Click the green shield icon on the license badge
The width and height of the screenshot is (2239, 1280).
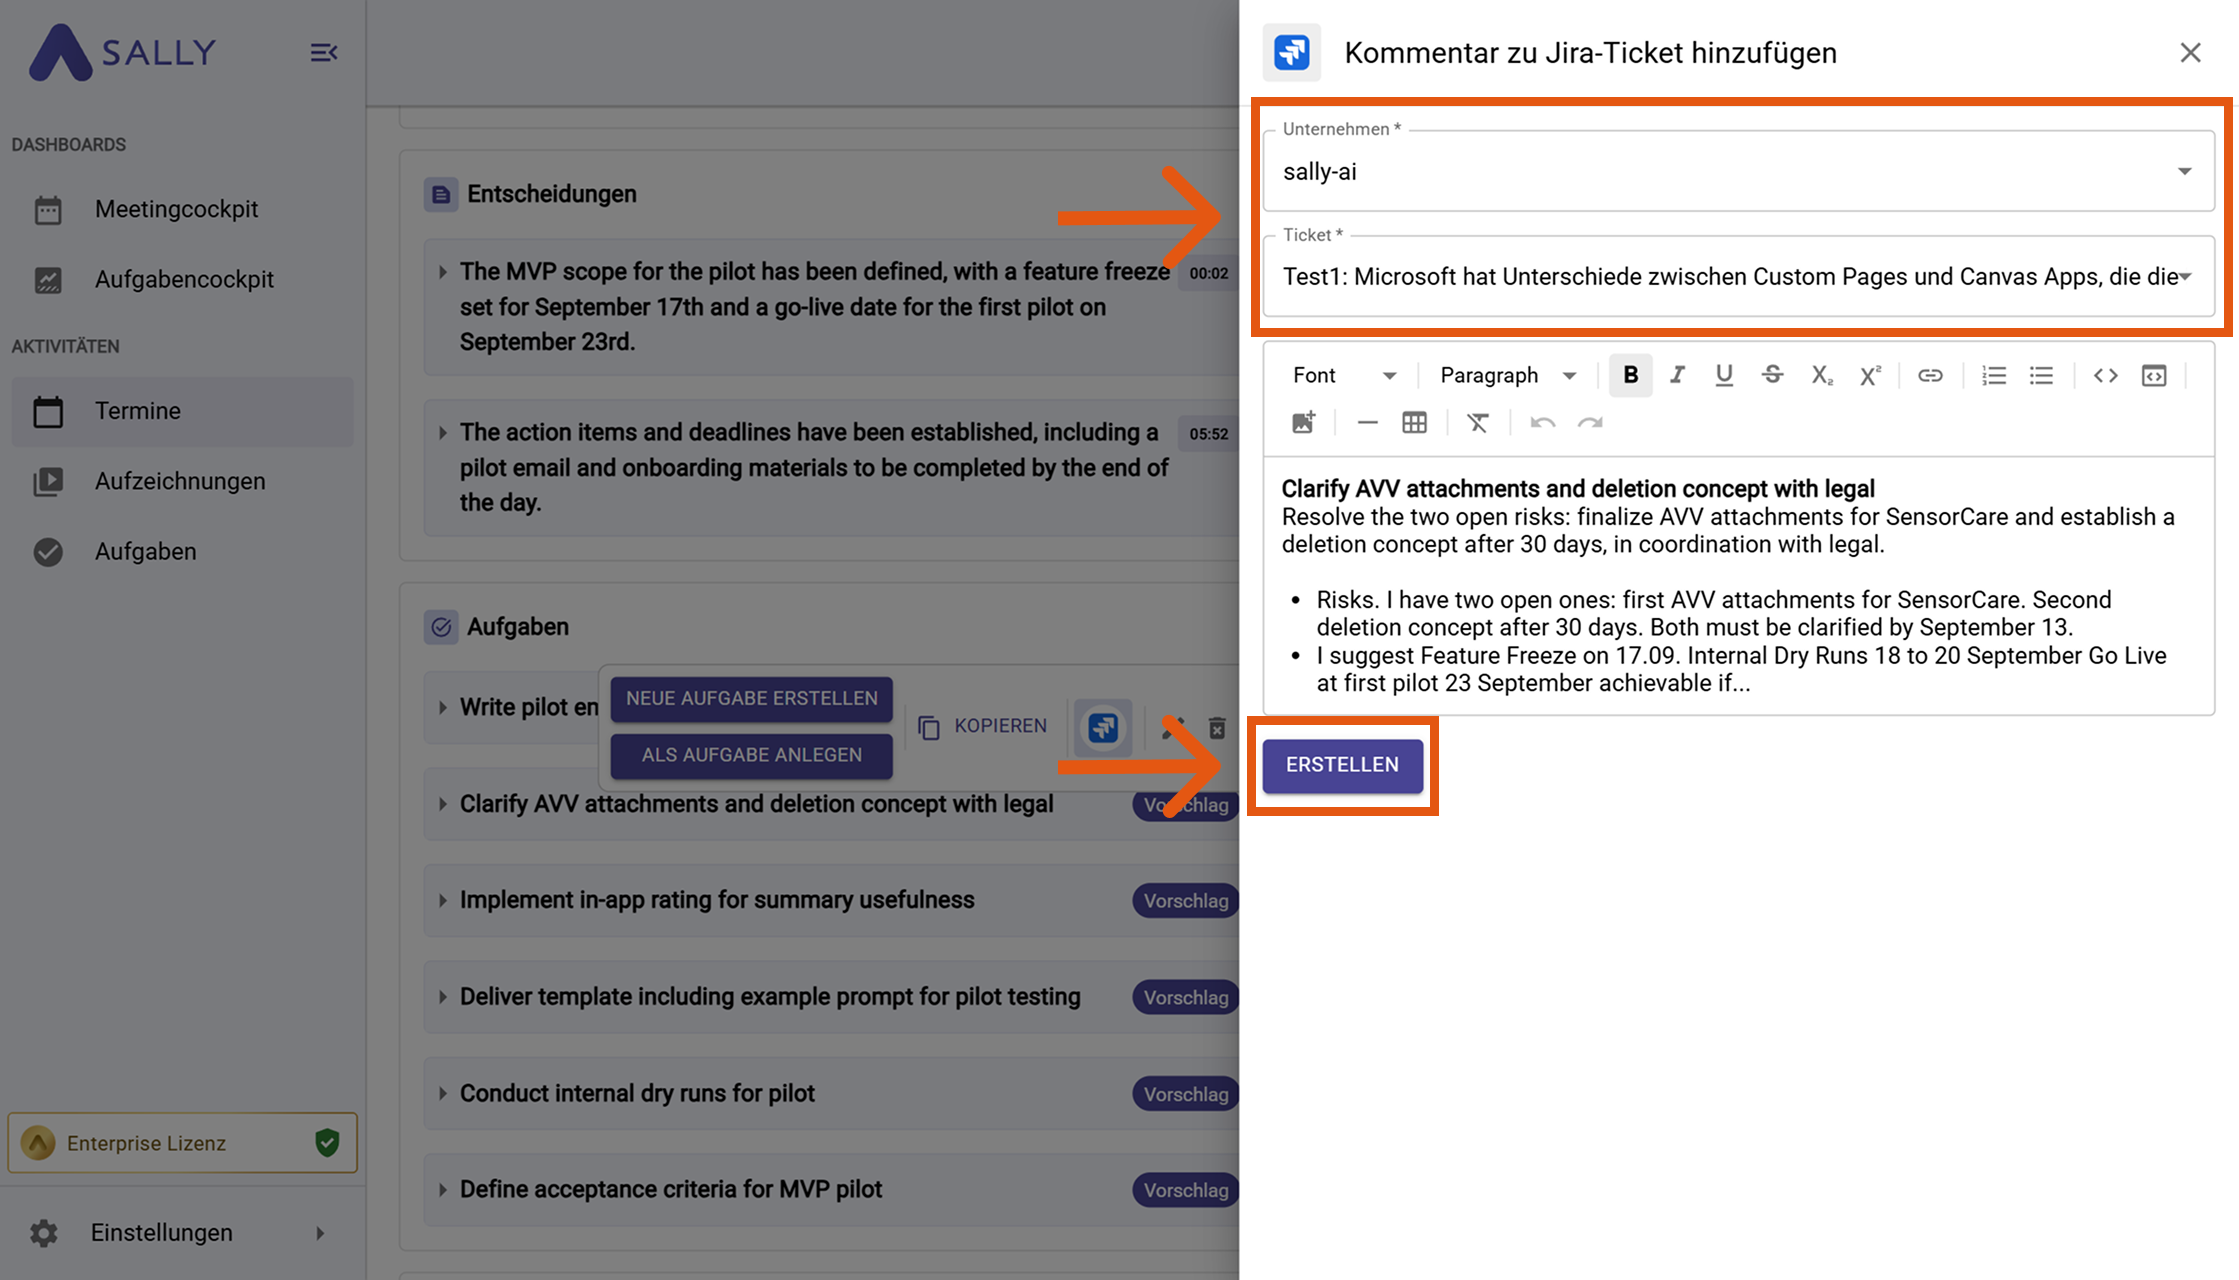pyautogui.click(x=327, y=1143)
